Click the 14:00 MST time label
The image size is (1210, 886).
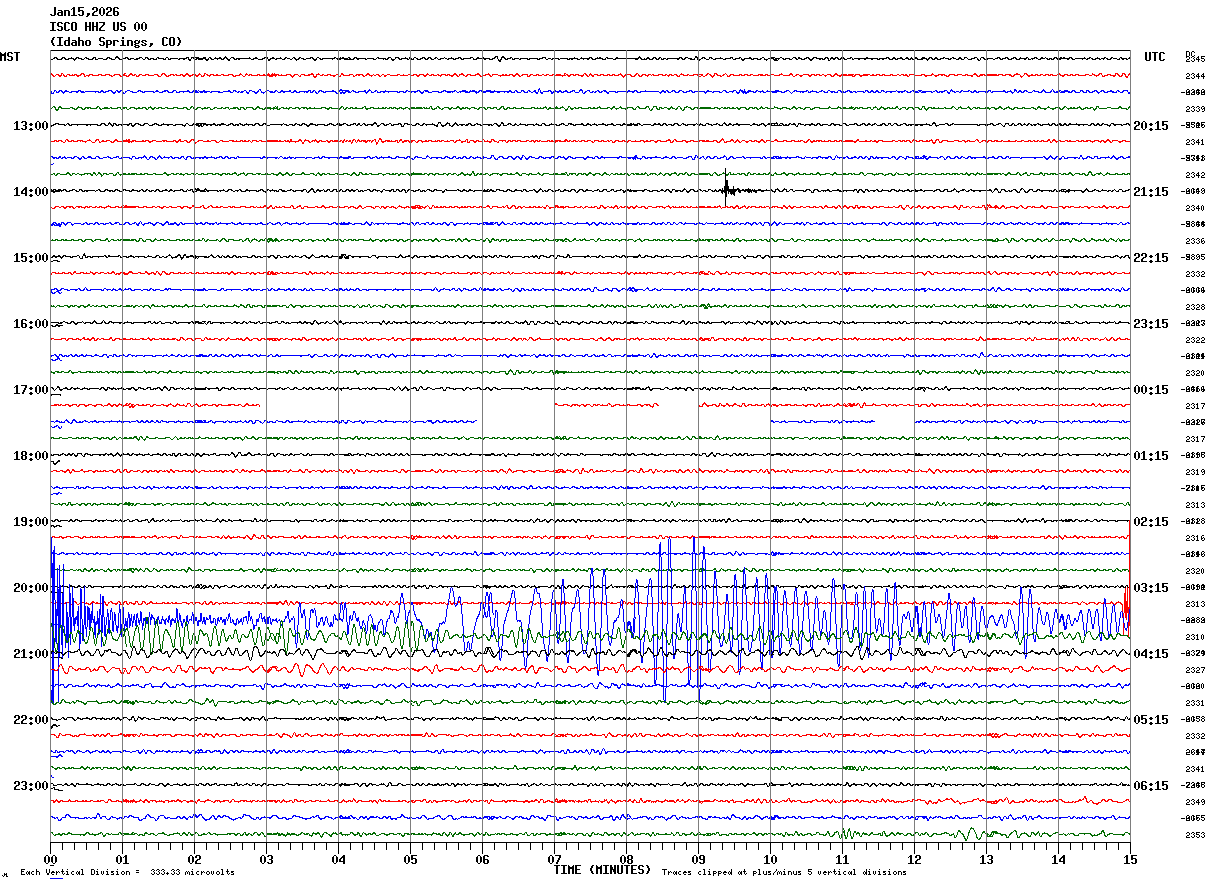point(30,192)
